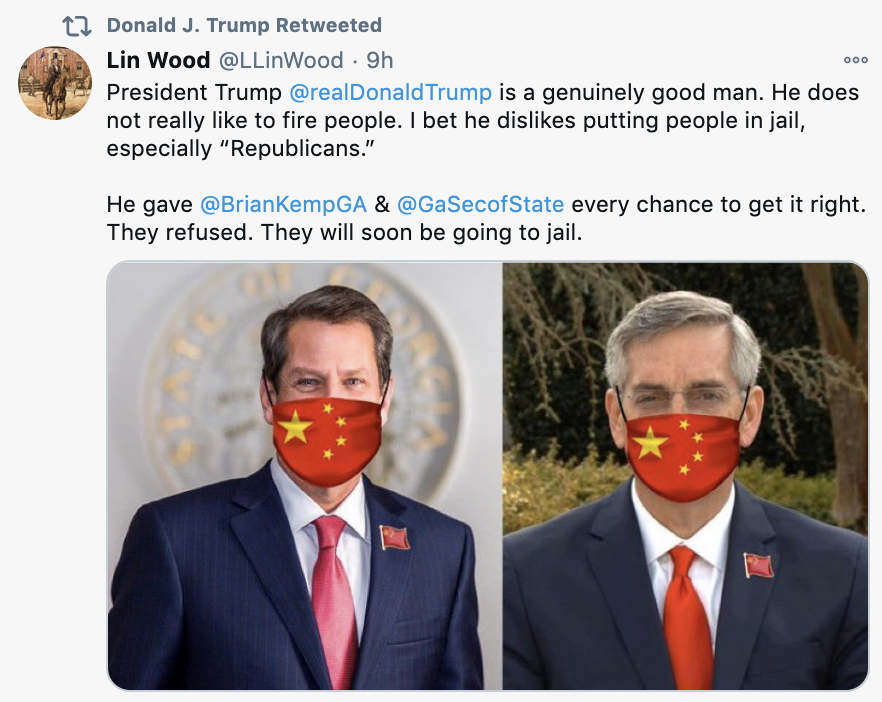The height and width of the screenshot is (702, 882).
Task: Click the tweet's first paragraph text
Action: [x=483, y=120]
